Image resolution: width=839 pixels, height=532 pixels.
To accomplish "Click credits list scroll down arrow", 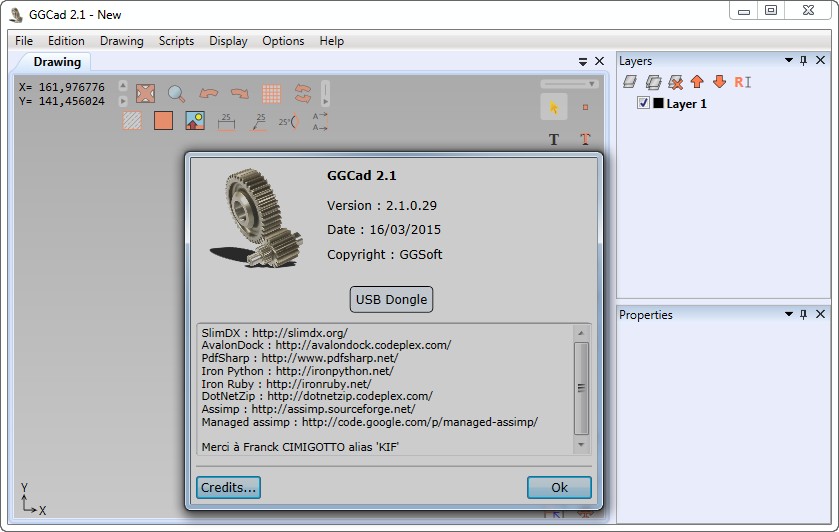I will pyautogui.click(x=581, y=445).
